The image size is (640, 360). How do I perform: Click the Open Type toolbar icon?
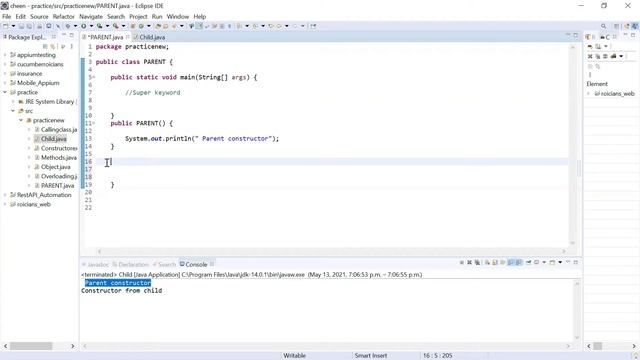point(158,26)
